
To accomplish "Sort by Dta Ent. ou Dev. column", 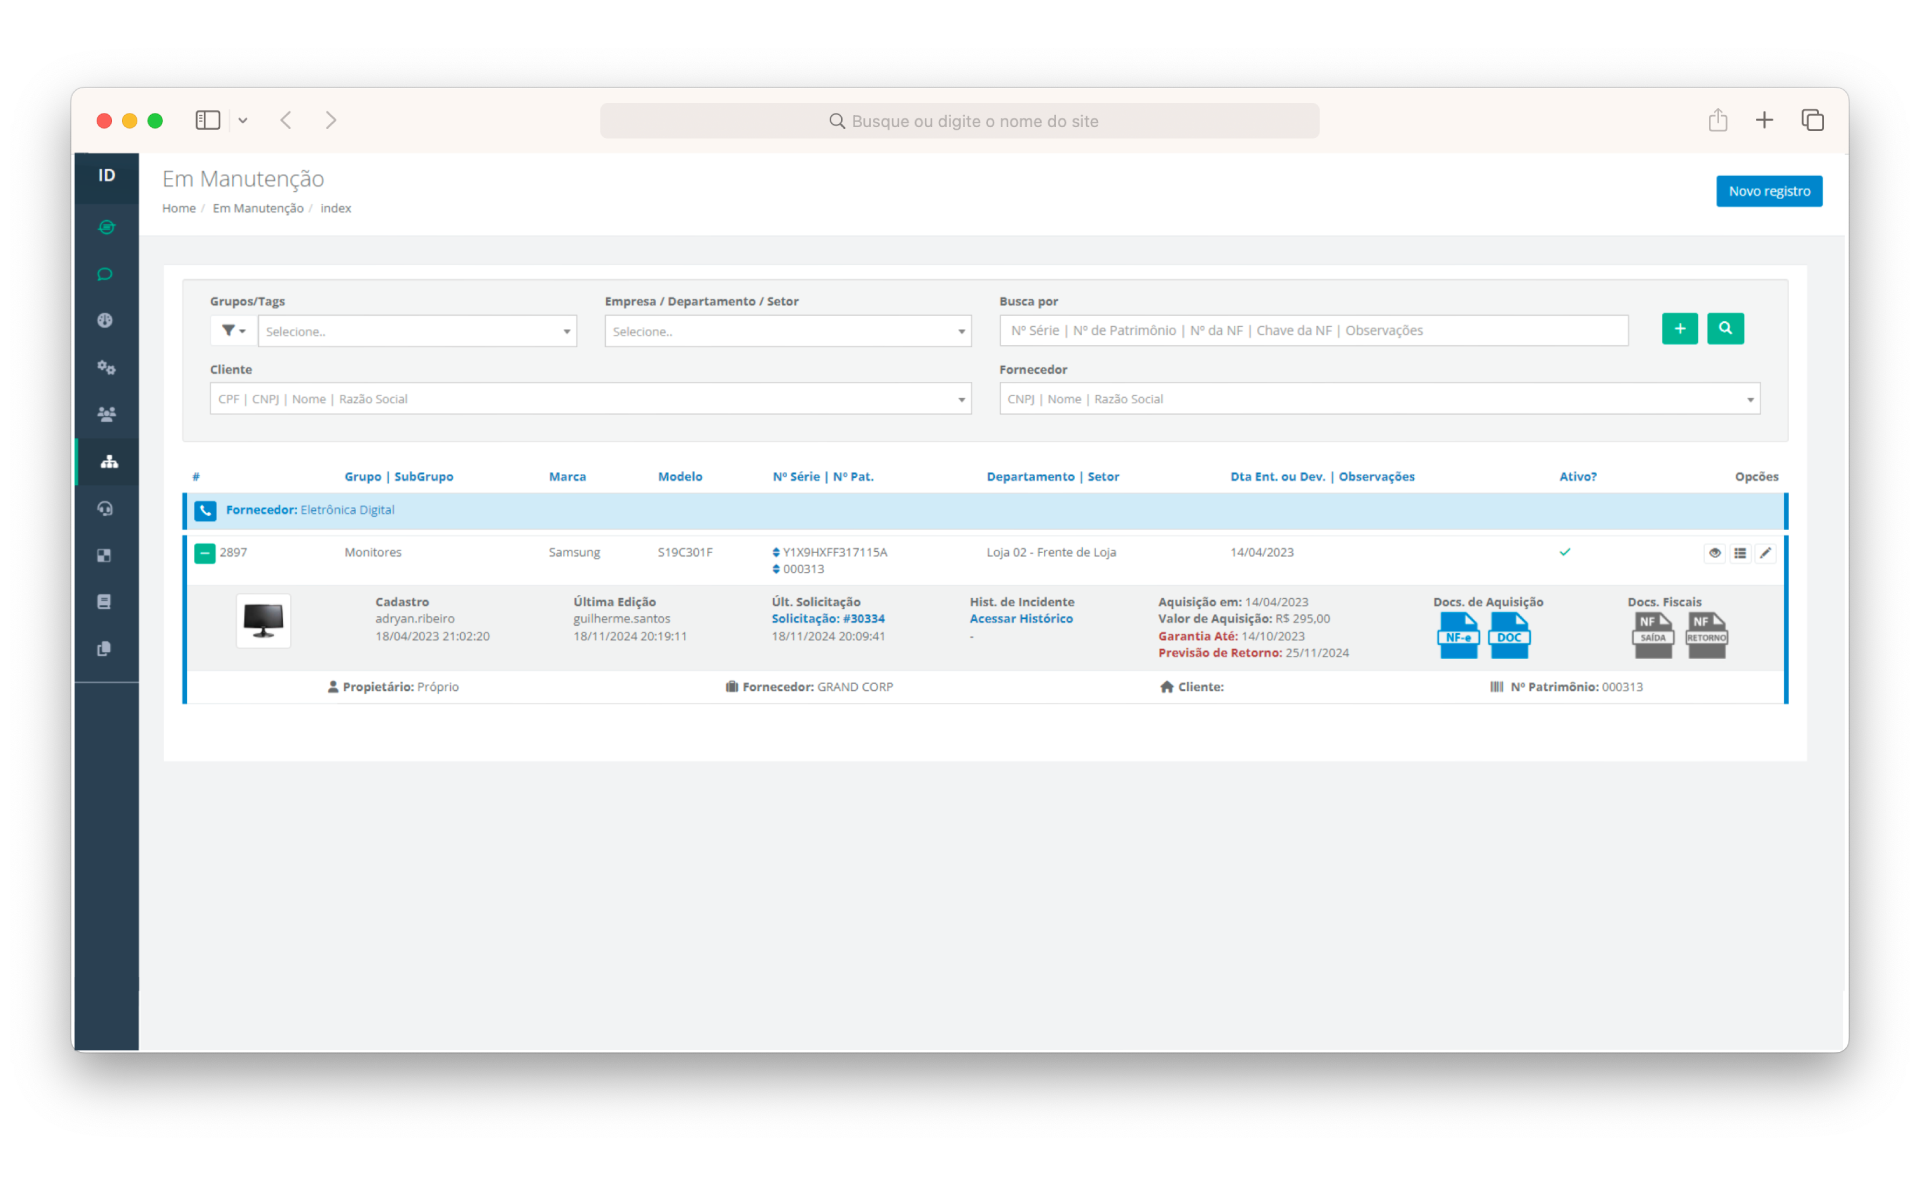I will [1322, 477].
